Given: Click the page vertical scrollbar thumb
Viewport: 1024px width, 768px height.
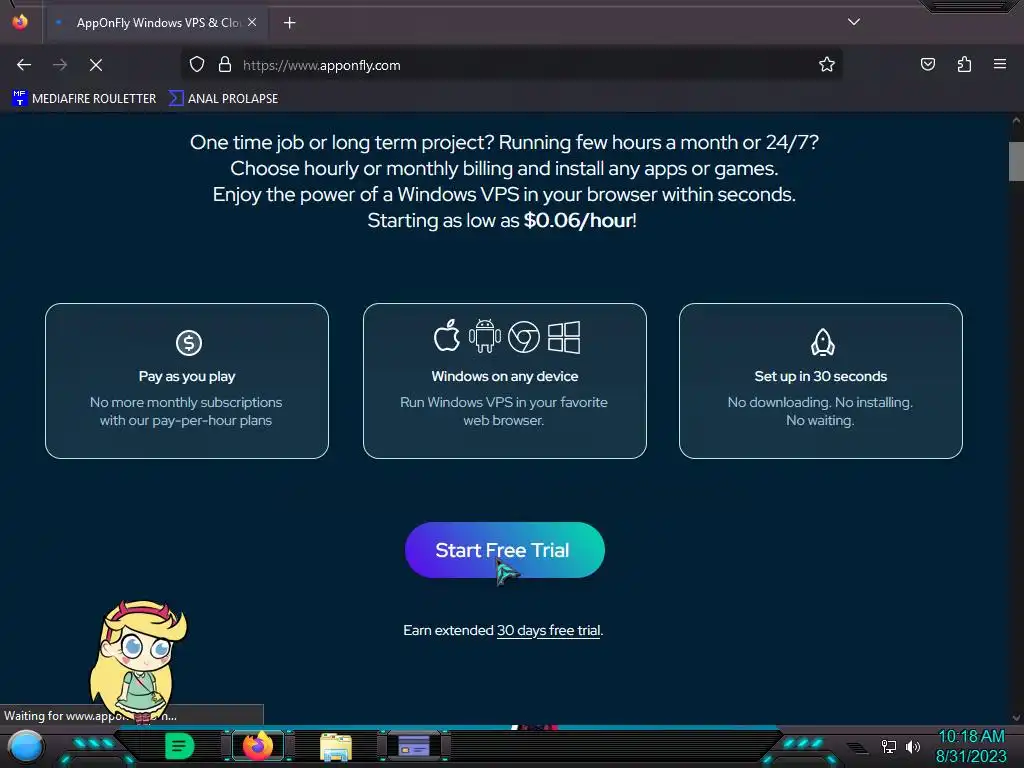Looking at the screenshot, I should pos(1016,161).
